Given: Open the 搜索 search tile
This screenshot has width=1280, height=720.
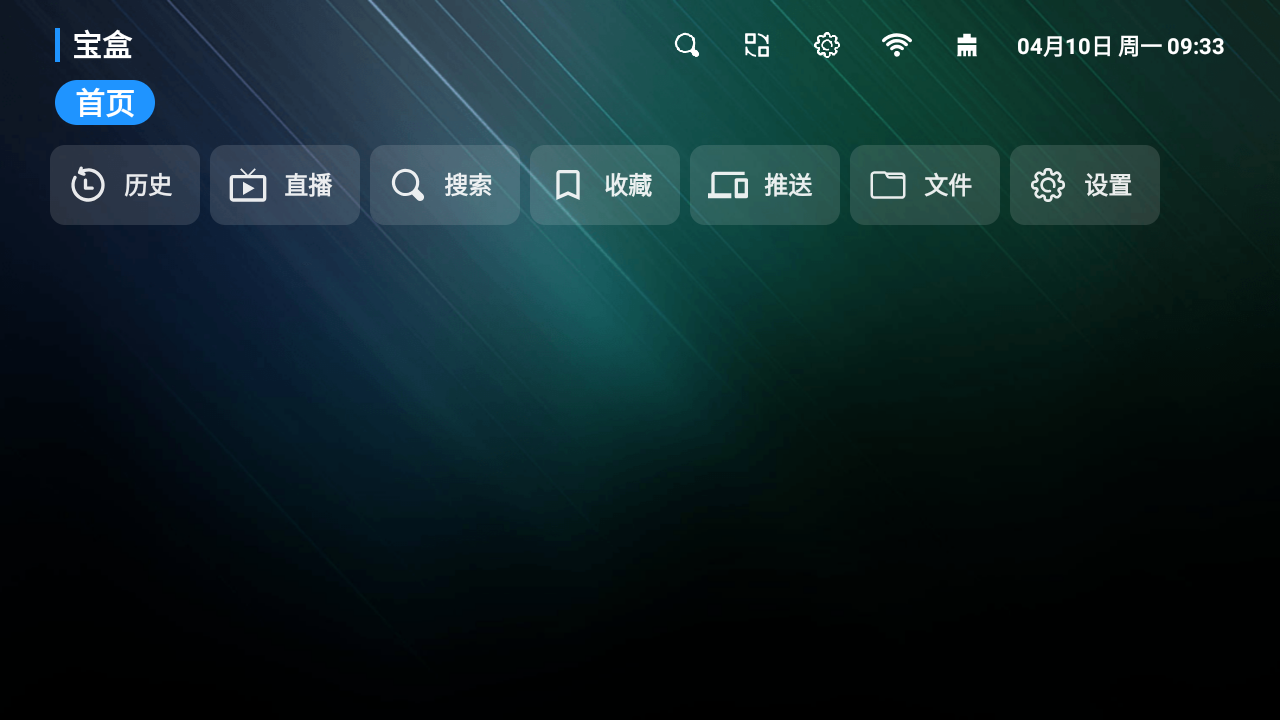Looking at the screenshot, I should click(445, 185).
